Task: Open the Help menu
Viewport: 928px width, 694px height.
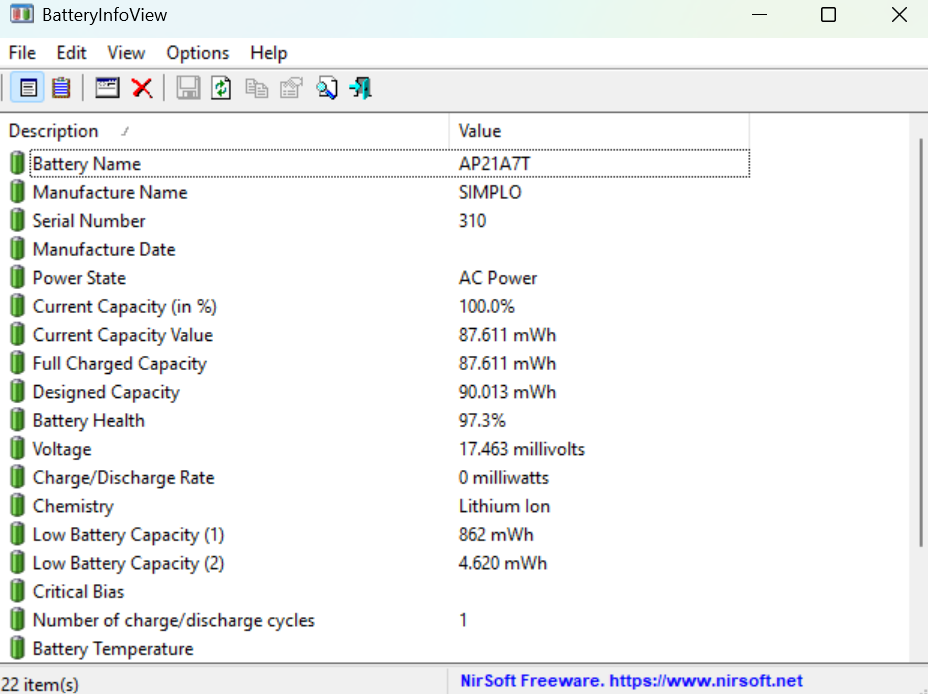Action: (x=268, y=53)
